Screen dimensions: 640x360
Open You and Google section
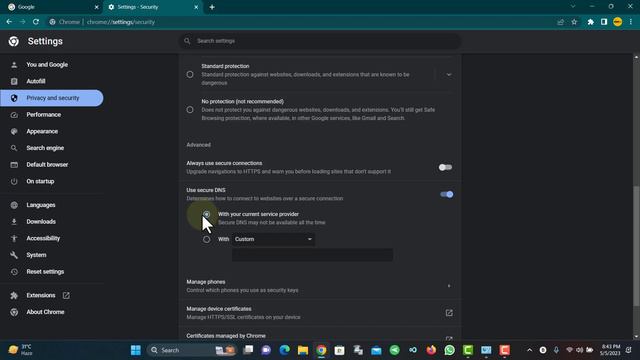[x=47, y=64]
